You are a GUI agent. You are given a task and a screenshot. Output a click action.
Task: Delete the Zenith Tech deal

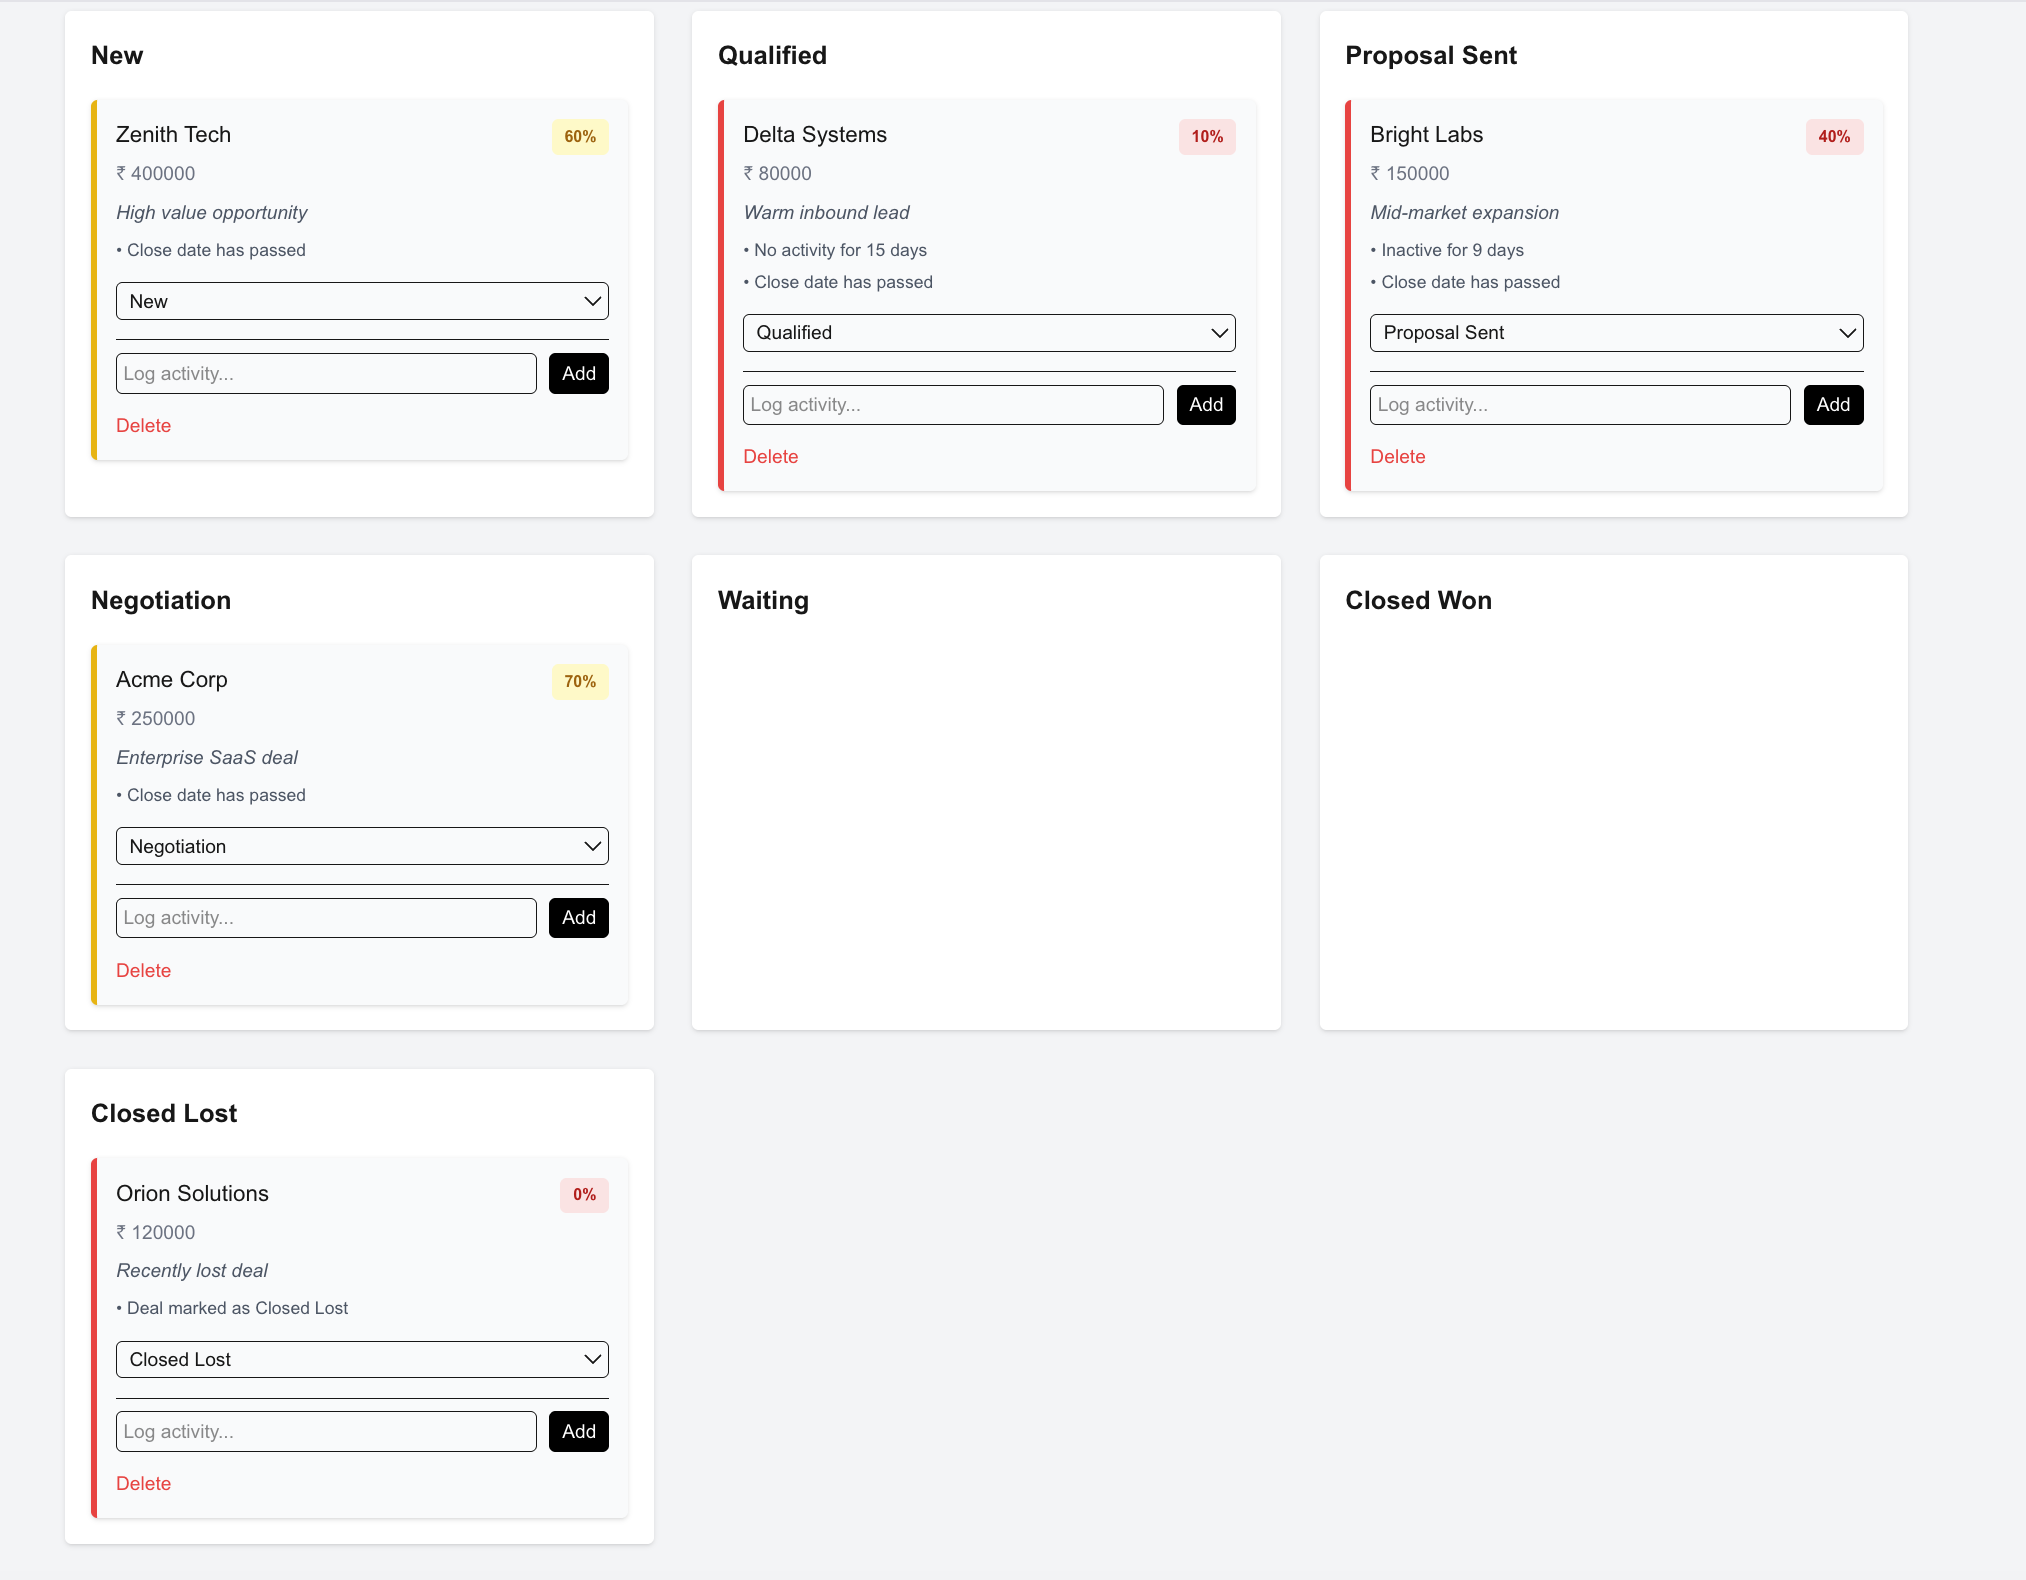pyautogui.click(x=143, y=425)
